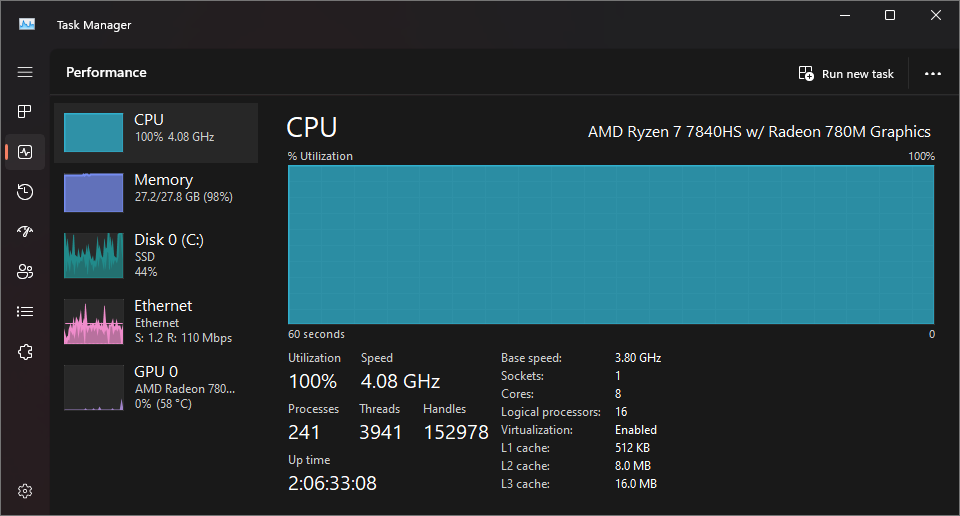The width and height of the screenshot is (960, 516).
Task: Select GPU 0 AMD Radeon entry
Action: coord(156,387)
